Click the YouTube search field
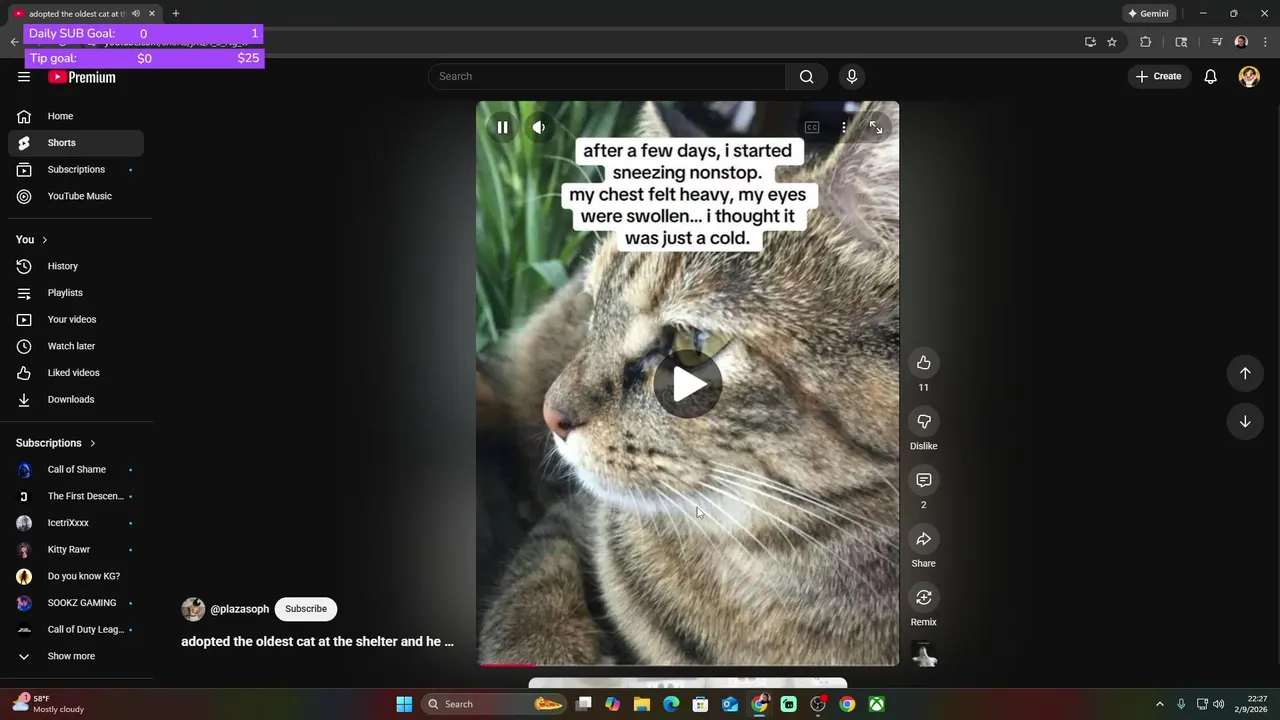 pyautogui.click(x=607, y=77)
